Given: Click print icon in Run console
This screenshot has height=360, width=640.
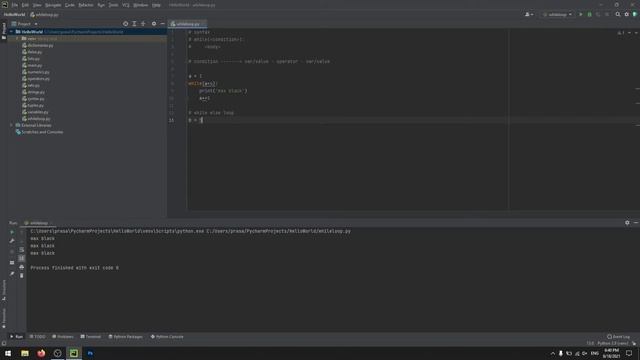Looking at the screenshot, I should pos(22,267).
